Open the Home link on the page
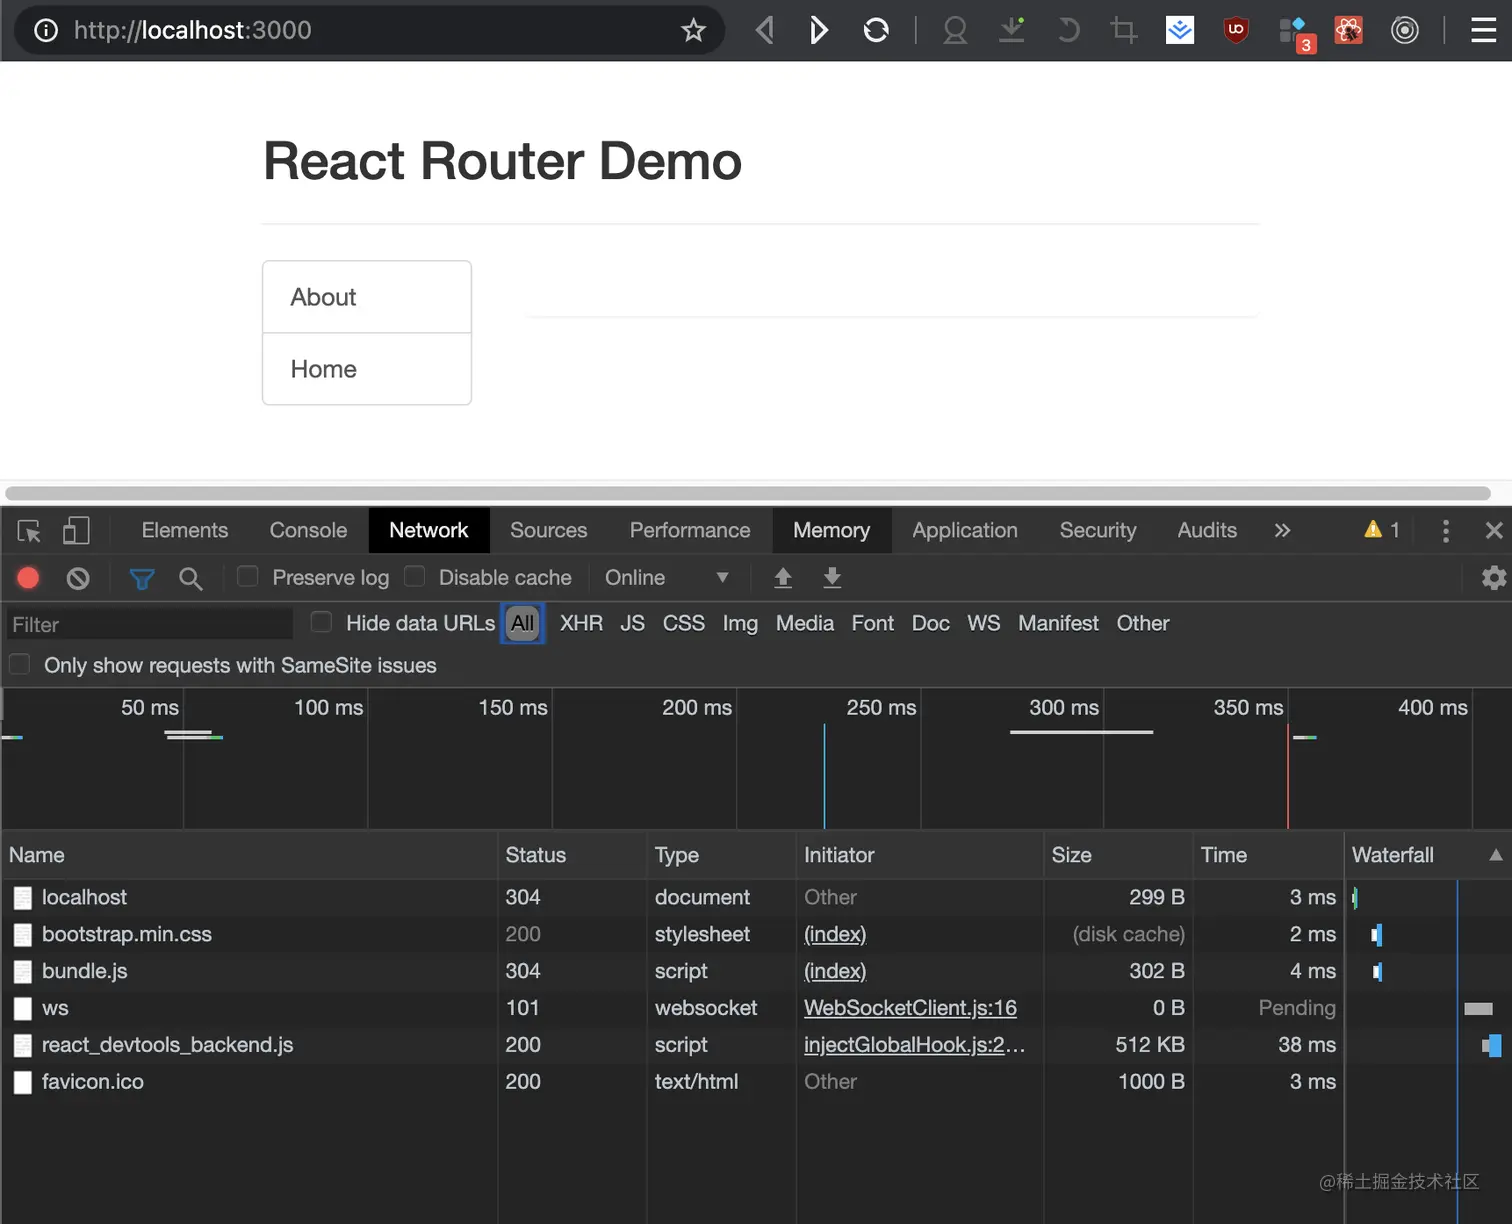Image resolution: width=1512 pixels, height=1224 pixels. 367,369
